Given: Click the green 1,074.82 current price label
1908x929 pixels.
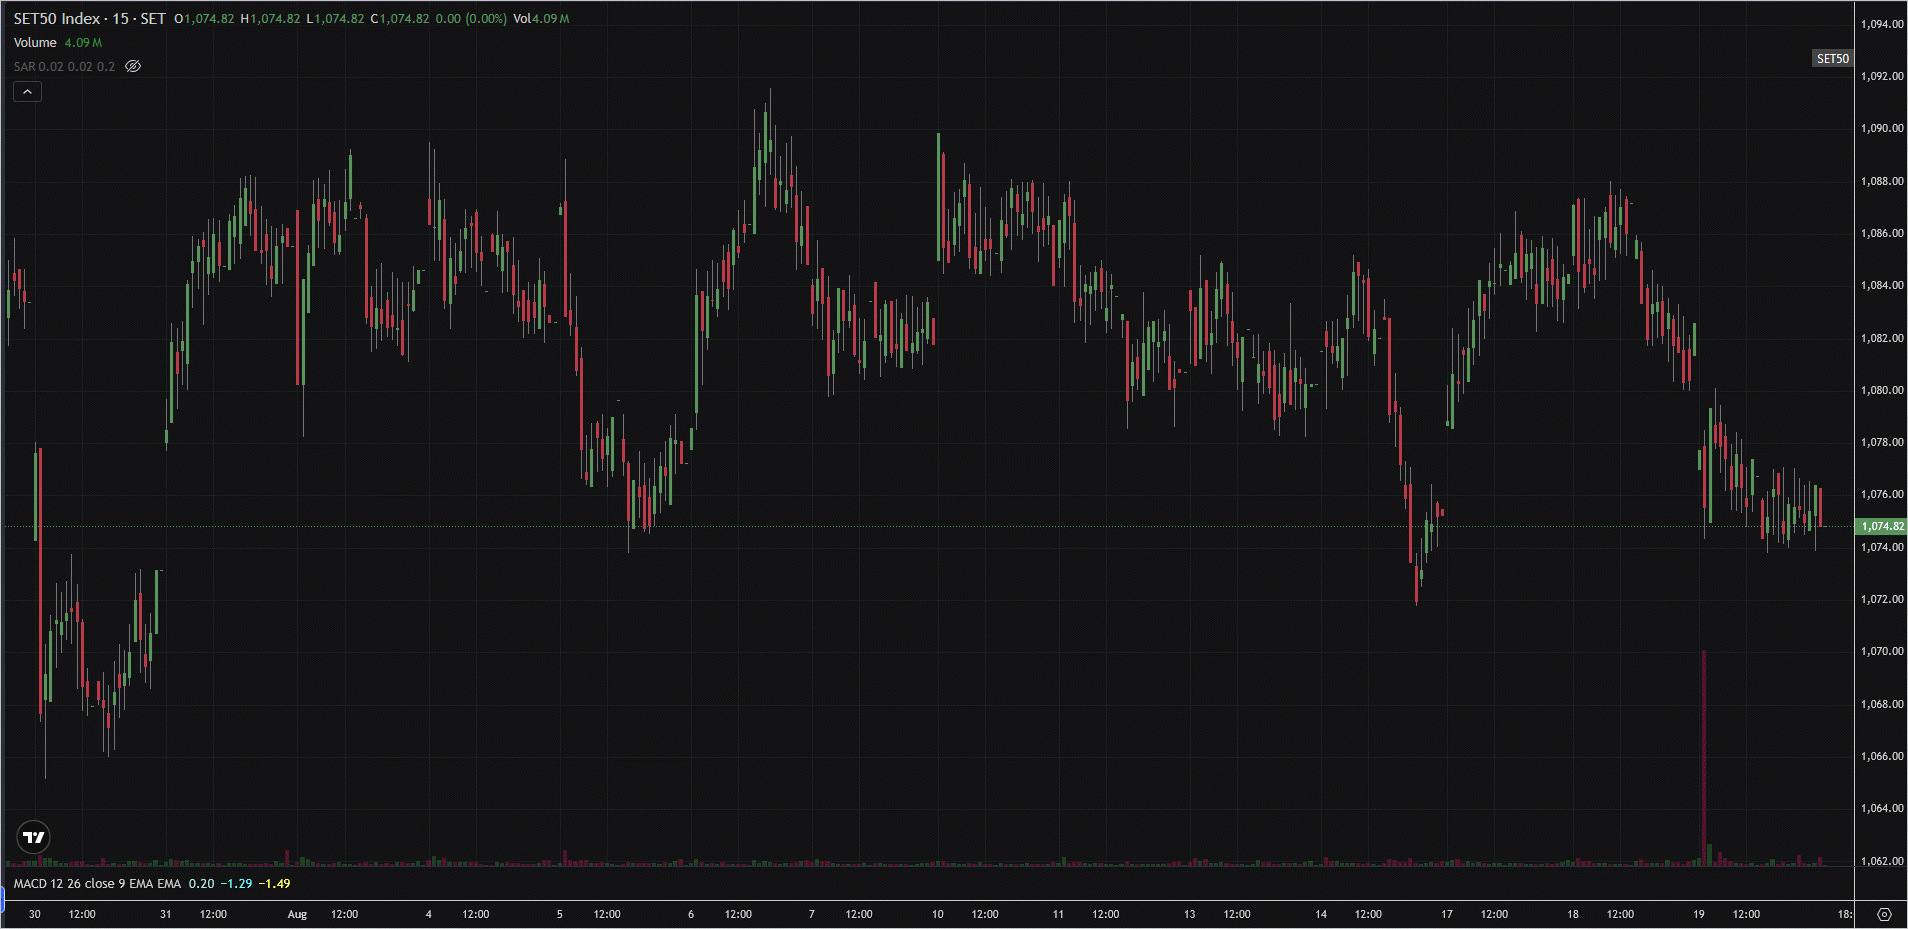Looking at the screenshot, I should click(x=1881, y=526).
